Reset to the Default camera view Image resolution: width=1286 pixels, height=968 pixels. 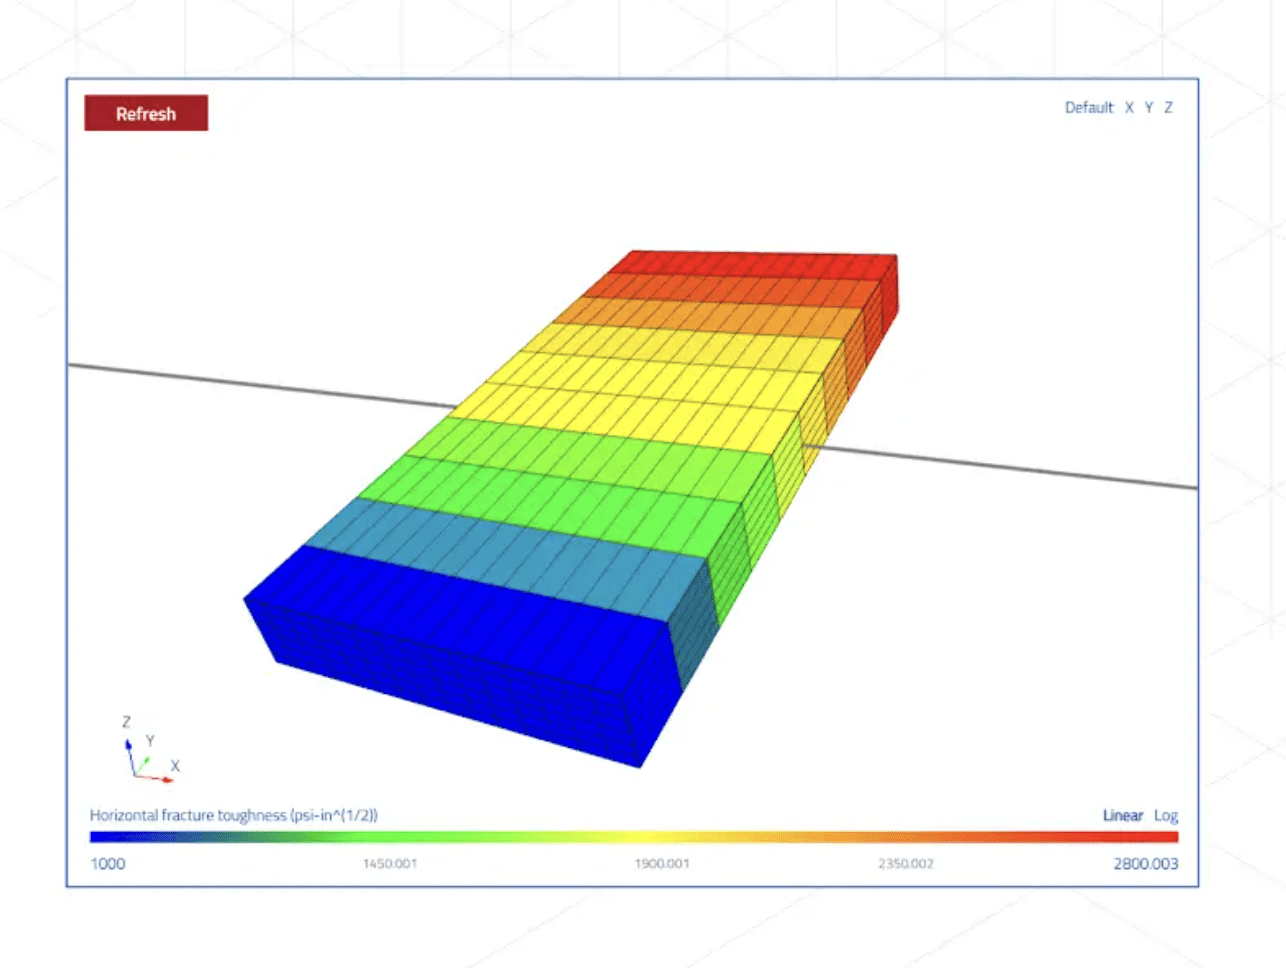pos(1088,107)
